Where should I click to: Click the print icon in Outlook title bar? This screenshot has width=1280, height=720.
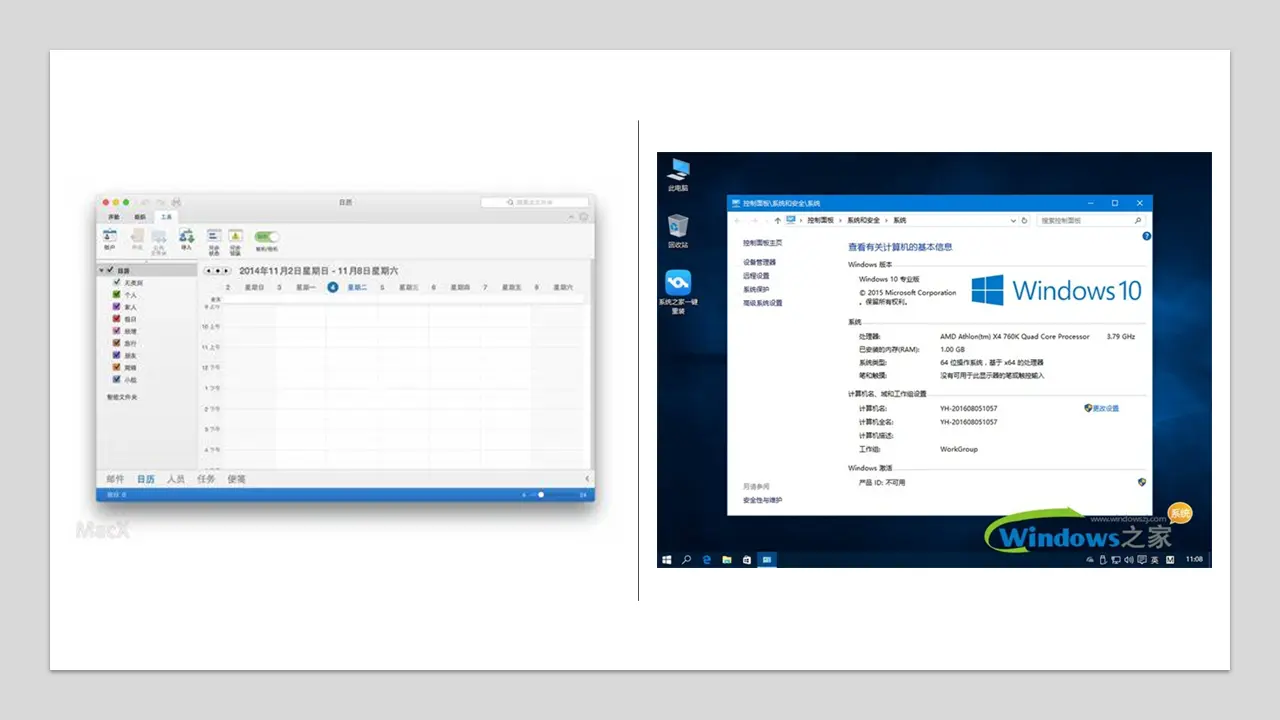coord(177,202)
